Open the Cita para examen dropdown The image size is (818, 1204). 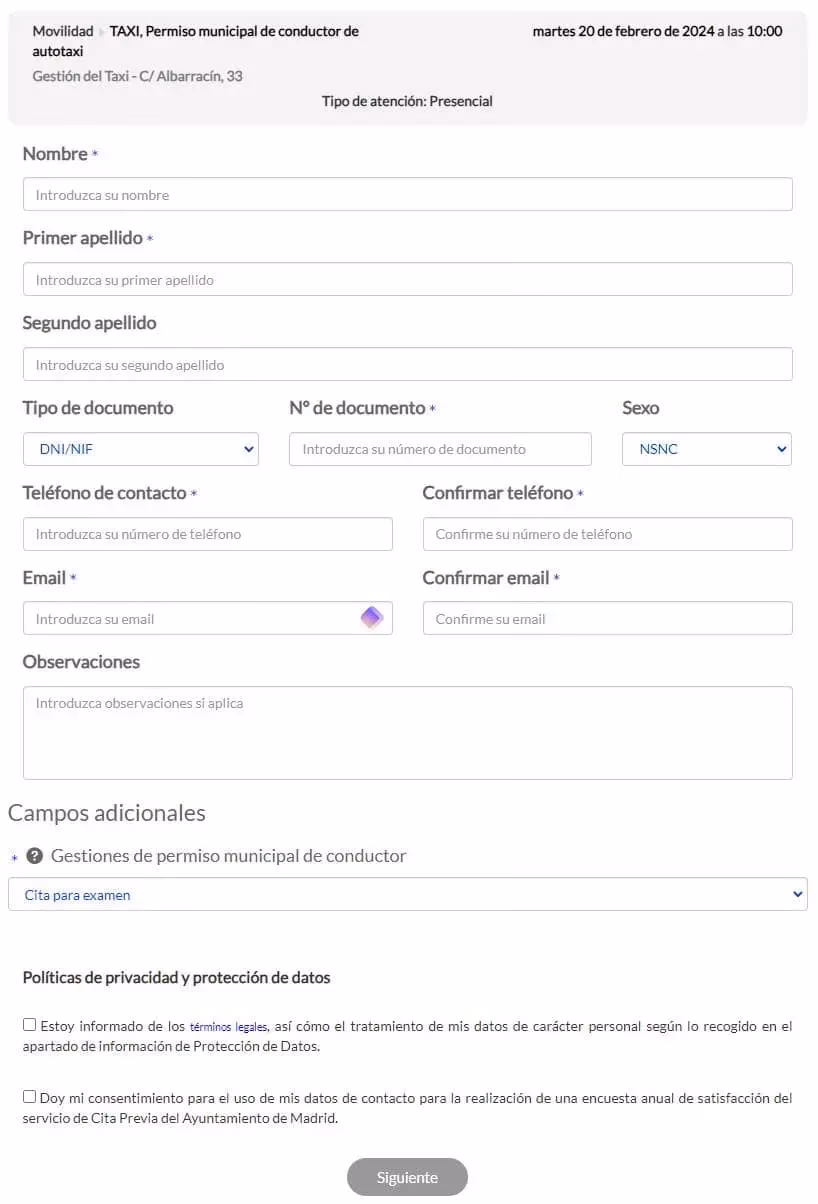(x=408, y=893)
